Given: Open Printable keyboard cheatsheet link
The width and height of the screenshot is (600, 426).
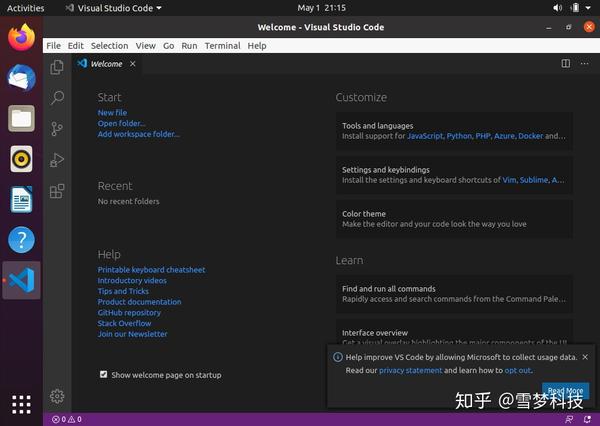Looking at the screenshot, I should pyautogui.click(x=151, y=270).
